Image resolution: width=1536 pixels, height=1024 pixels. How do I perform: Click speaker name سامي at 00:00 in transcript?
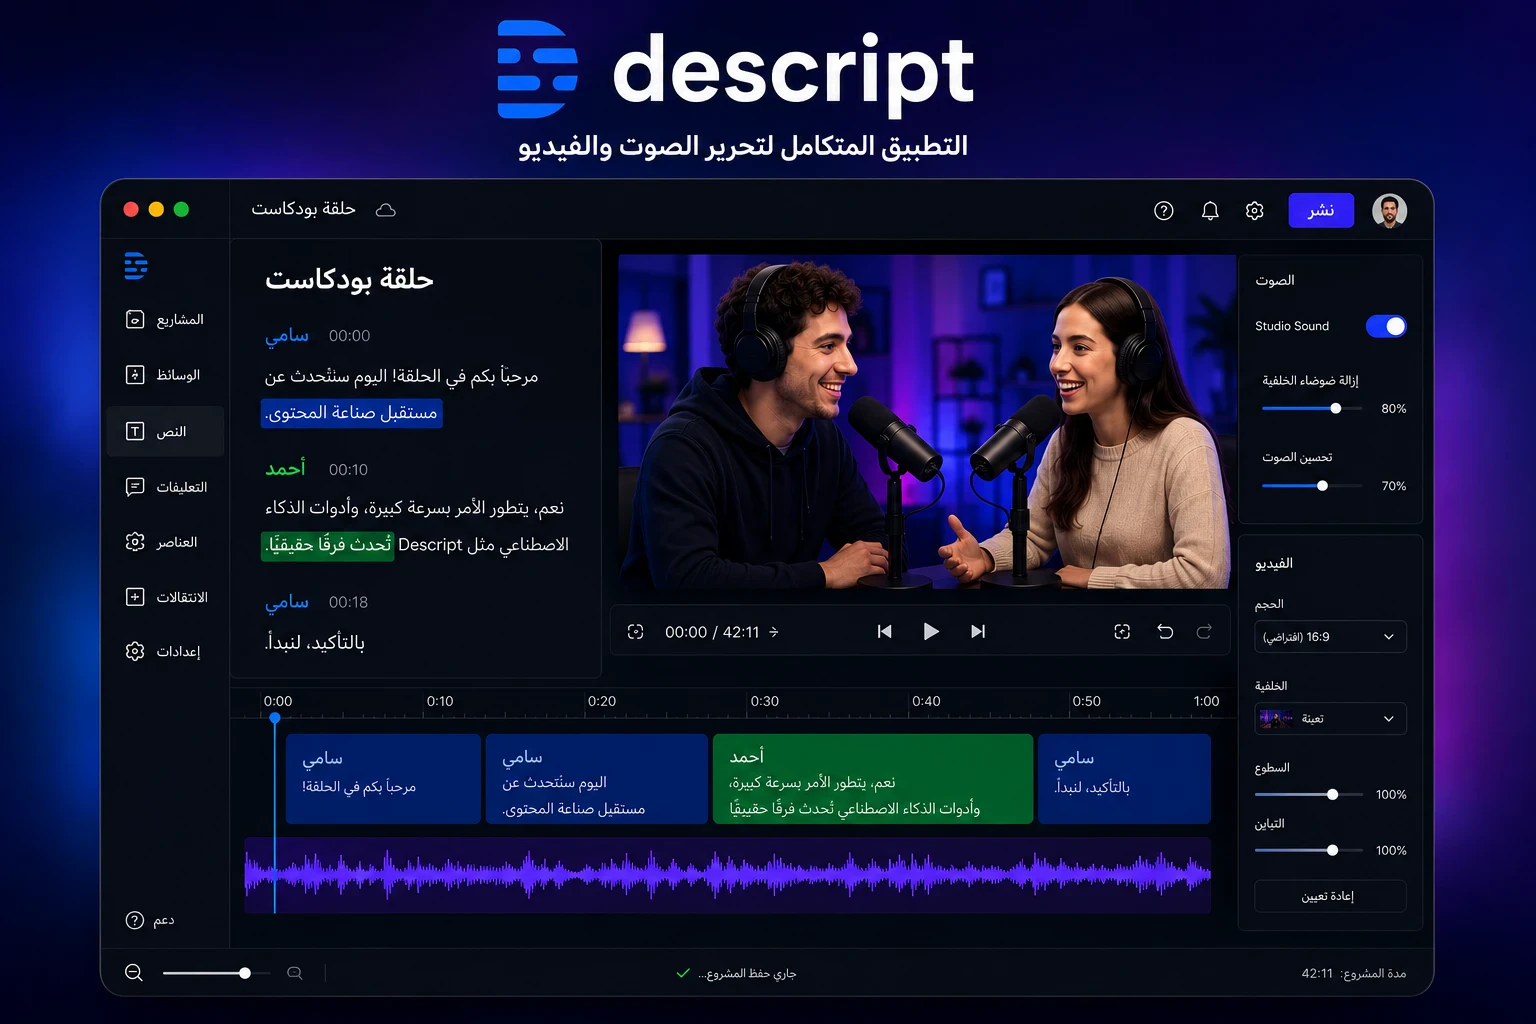click(x=287, y=336)
